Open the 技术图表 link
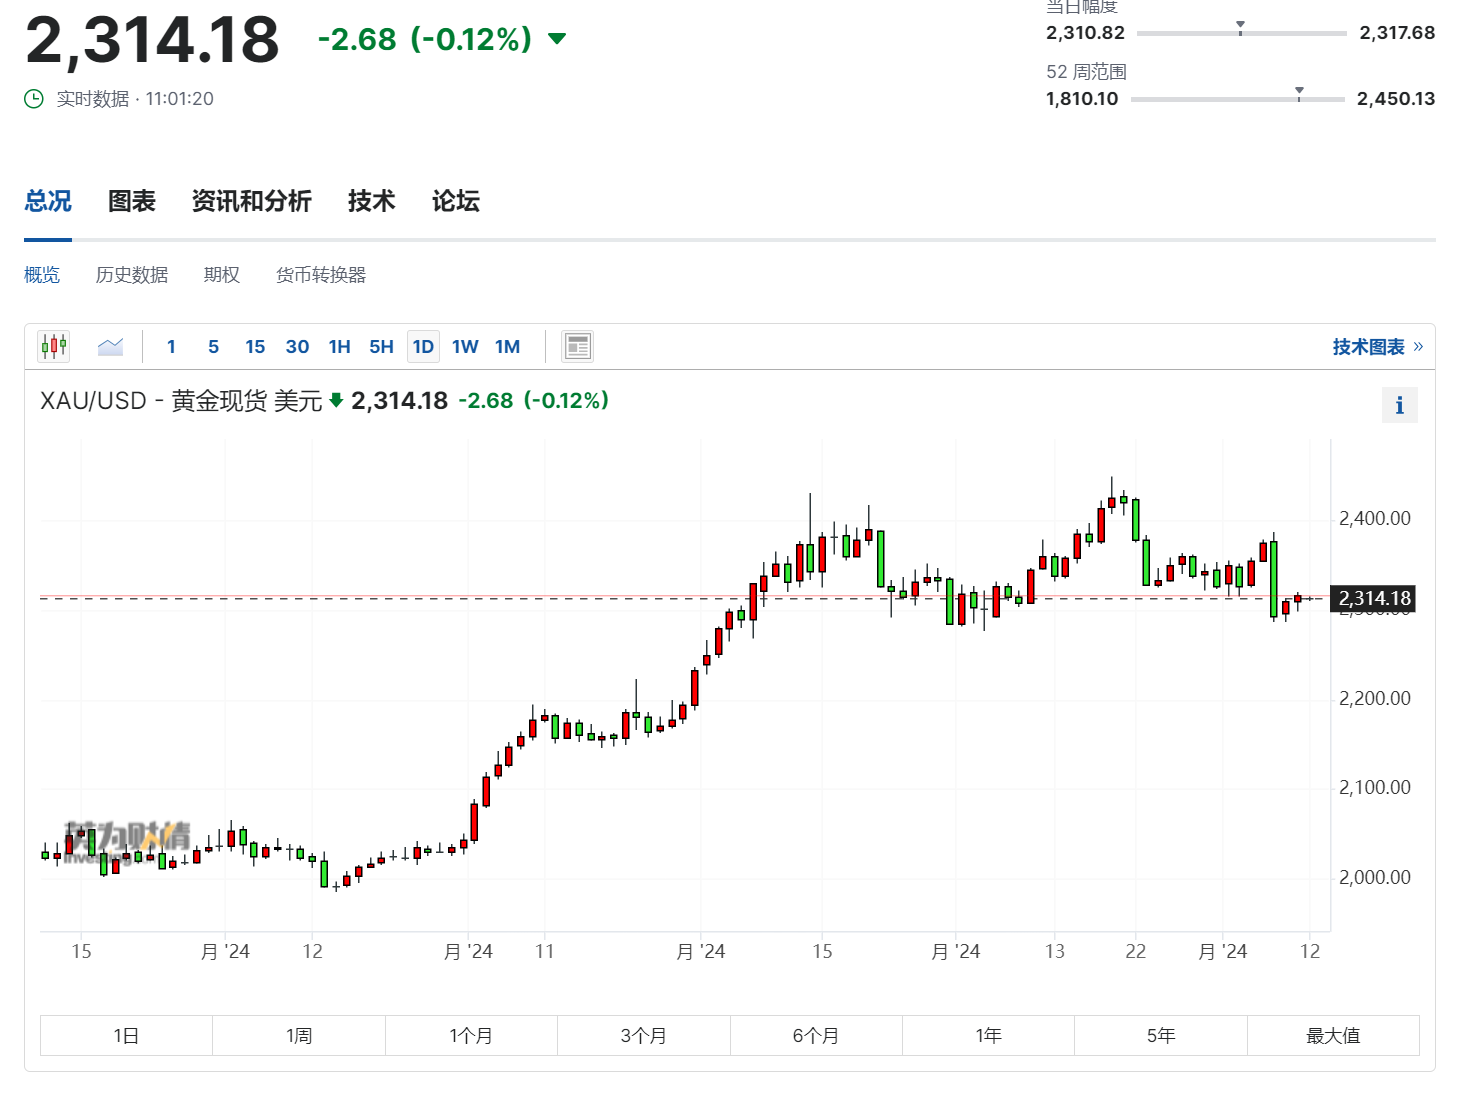The image size is (1479, 1099). point(1368,347)
